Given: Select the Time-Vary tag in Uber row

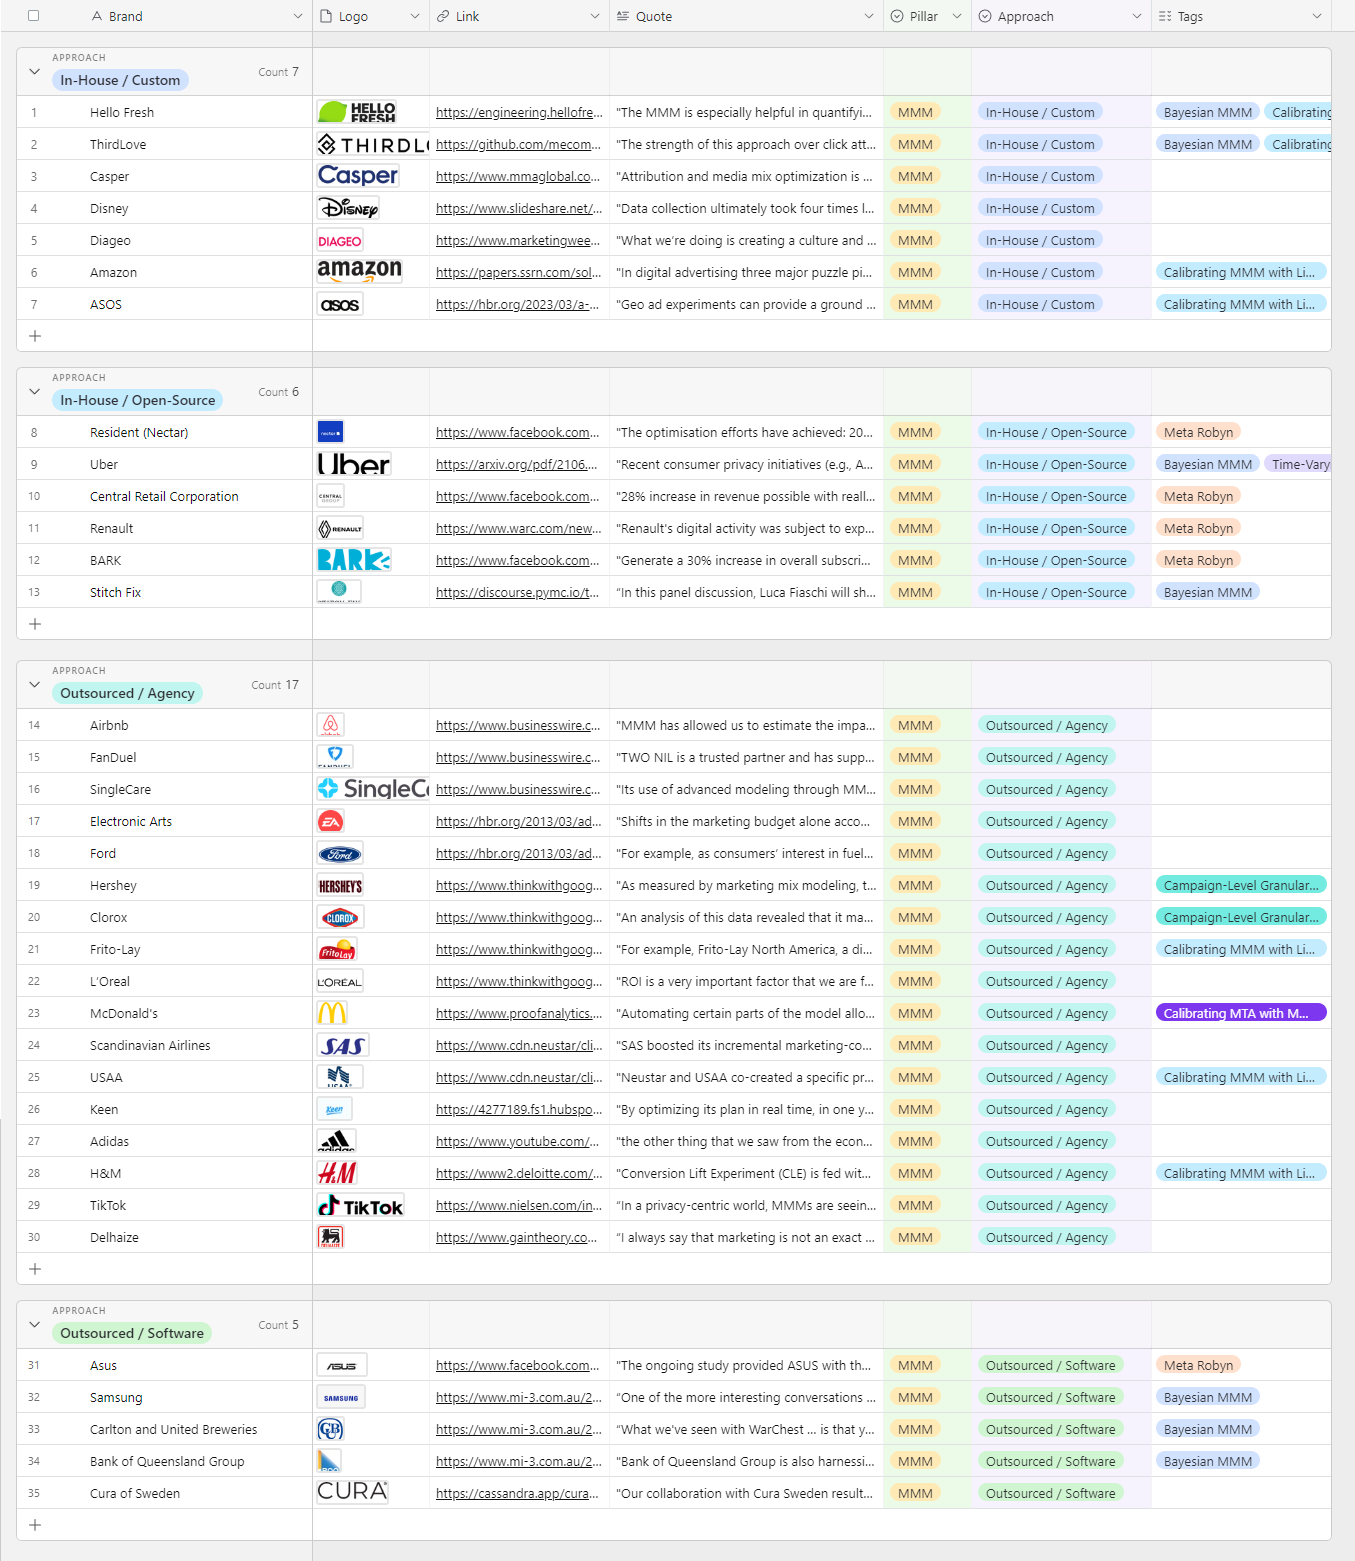Looking at the screenshot, I should [x=1298, y=464].
